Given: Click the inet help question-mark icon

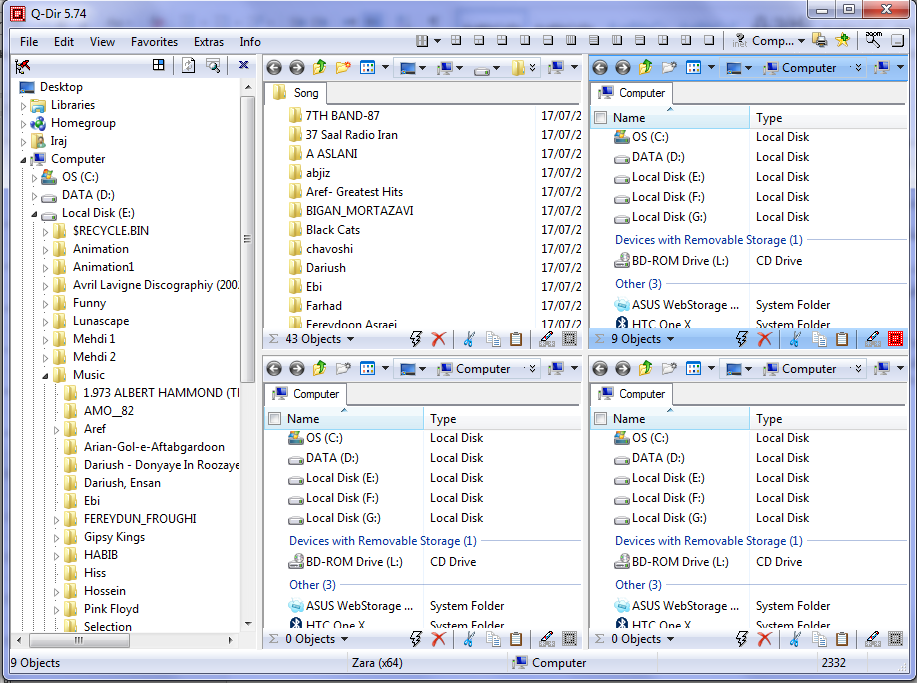Looking at the screenshot, I should [739, 41].
